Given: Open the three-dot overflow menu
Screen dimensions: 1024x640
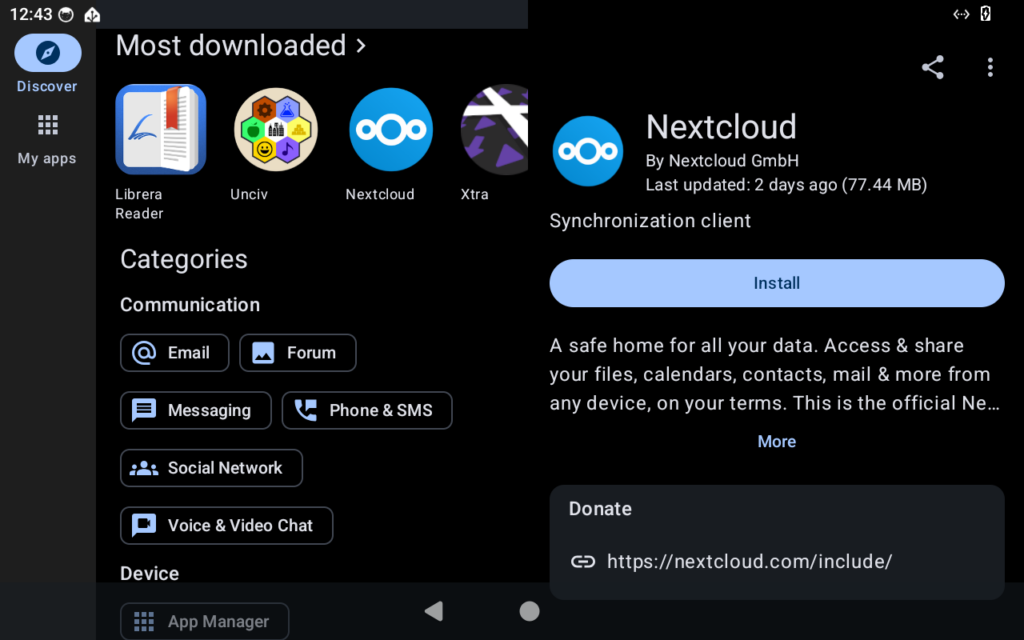Looking at the screenshot, I should 990,67.
